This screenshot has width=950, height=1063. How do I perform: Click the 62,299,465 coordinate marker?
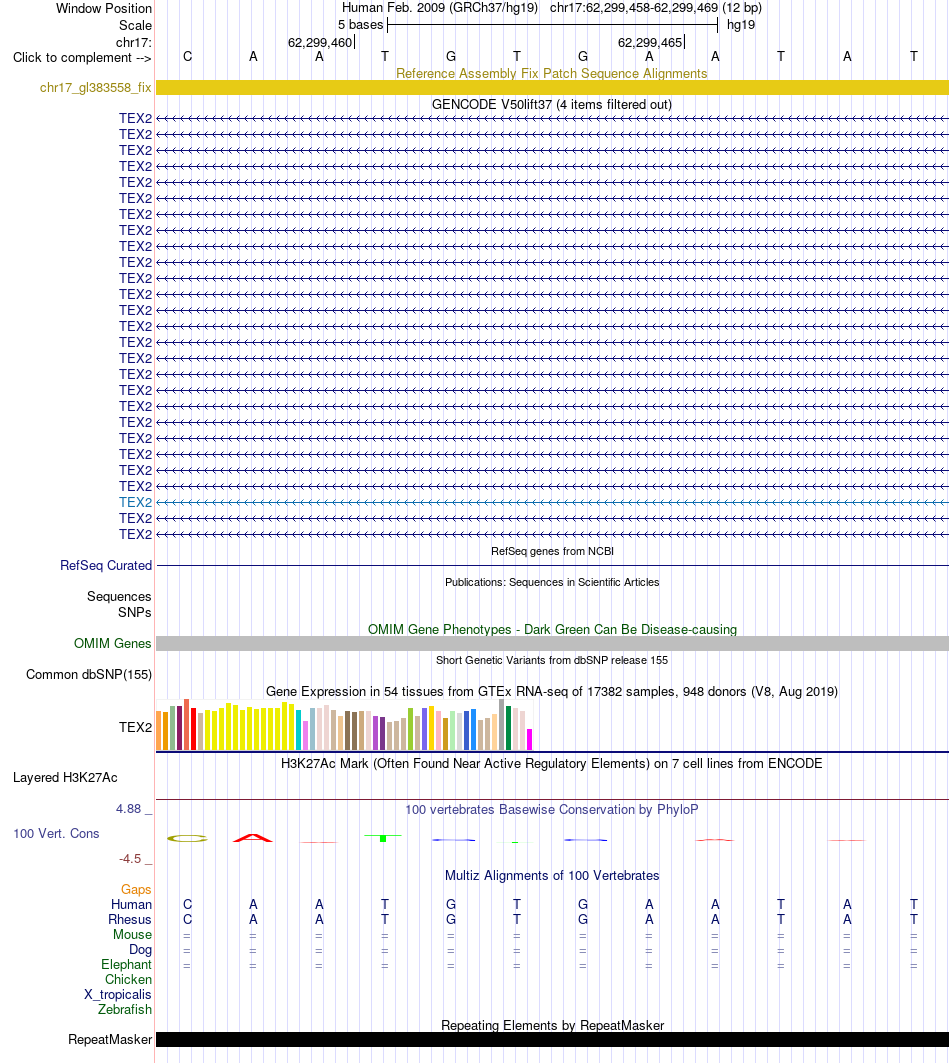[650, 42]
